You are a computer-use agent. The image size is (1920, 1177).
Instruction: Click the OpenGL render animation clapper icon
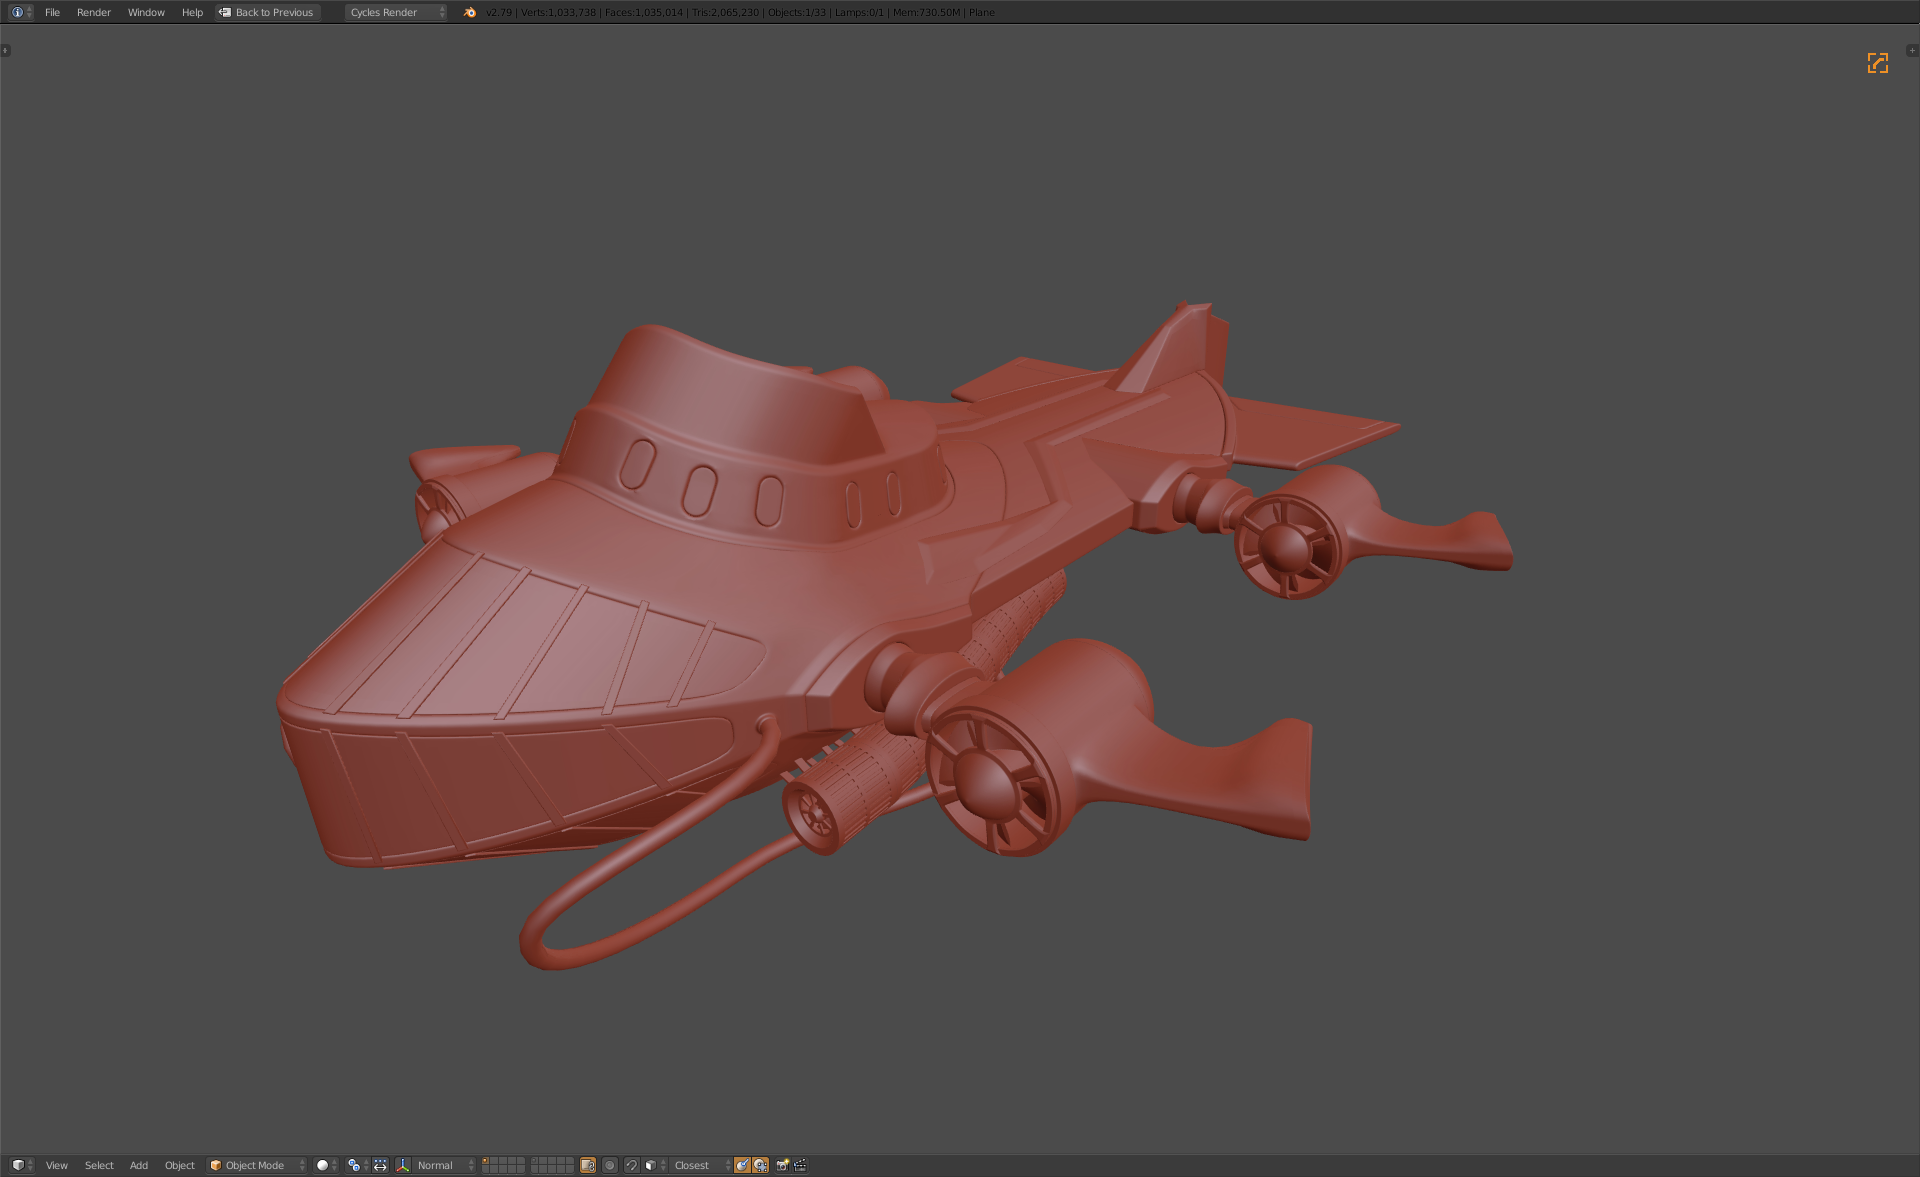pos(800,1165)
